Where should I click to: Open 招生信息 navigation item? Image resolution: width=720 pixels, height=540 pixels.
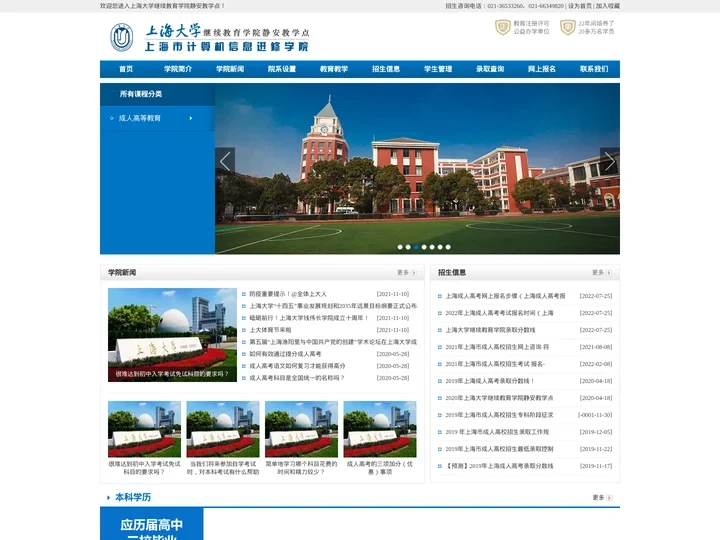[x=386, y=69]
